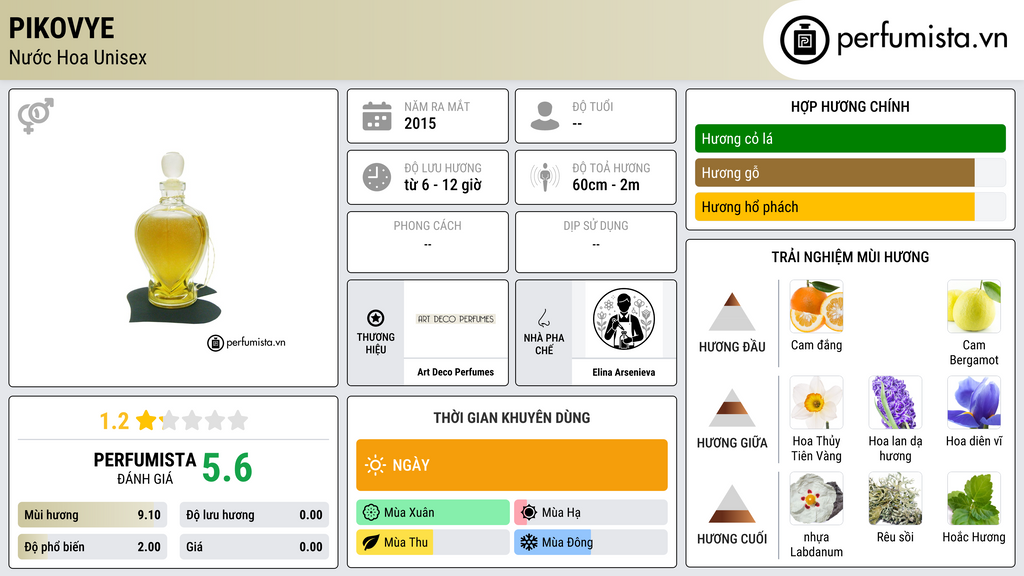Open the Cam đắng note image
The height and width of the screenshot is (576, 1024).
coord(816,306)
